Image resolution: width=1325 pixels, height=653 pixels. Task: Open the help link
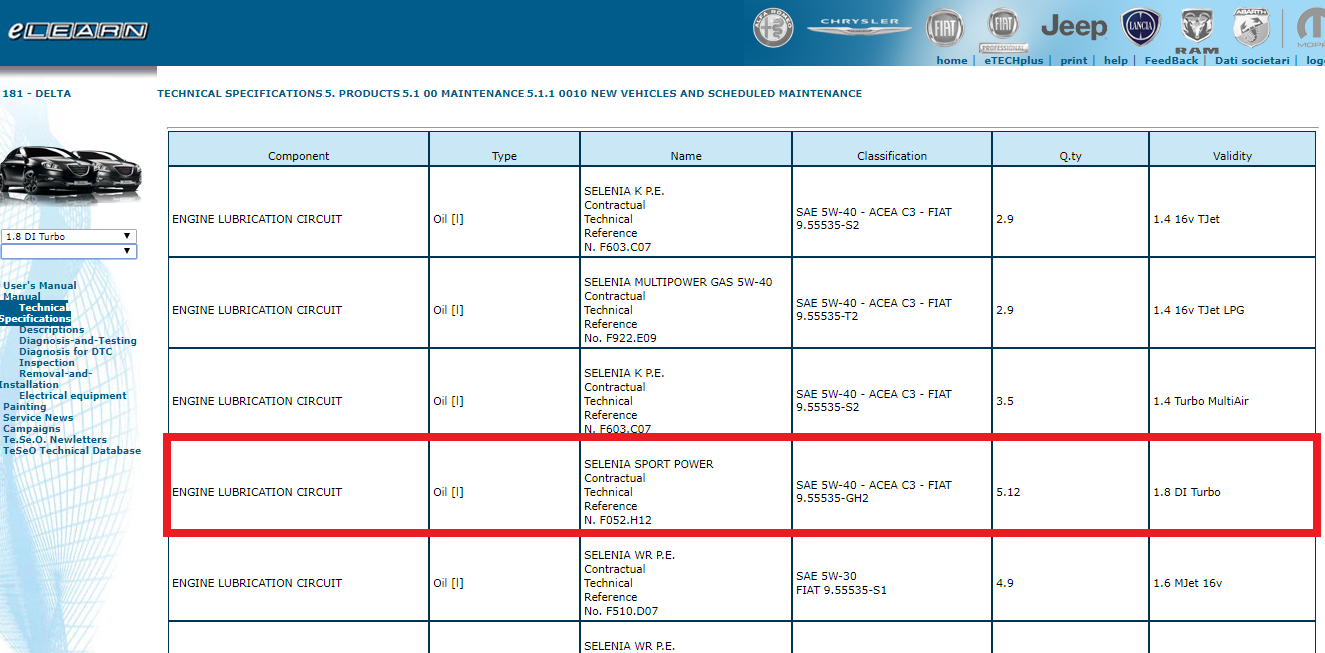[x=1115, y=60]
